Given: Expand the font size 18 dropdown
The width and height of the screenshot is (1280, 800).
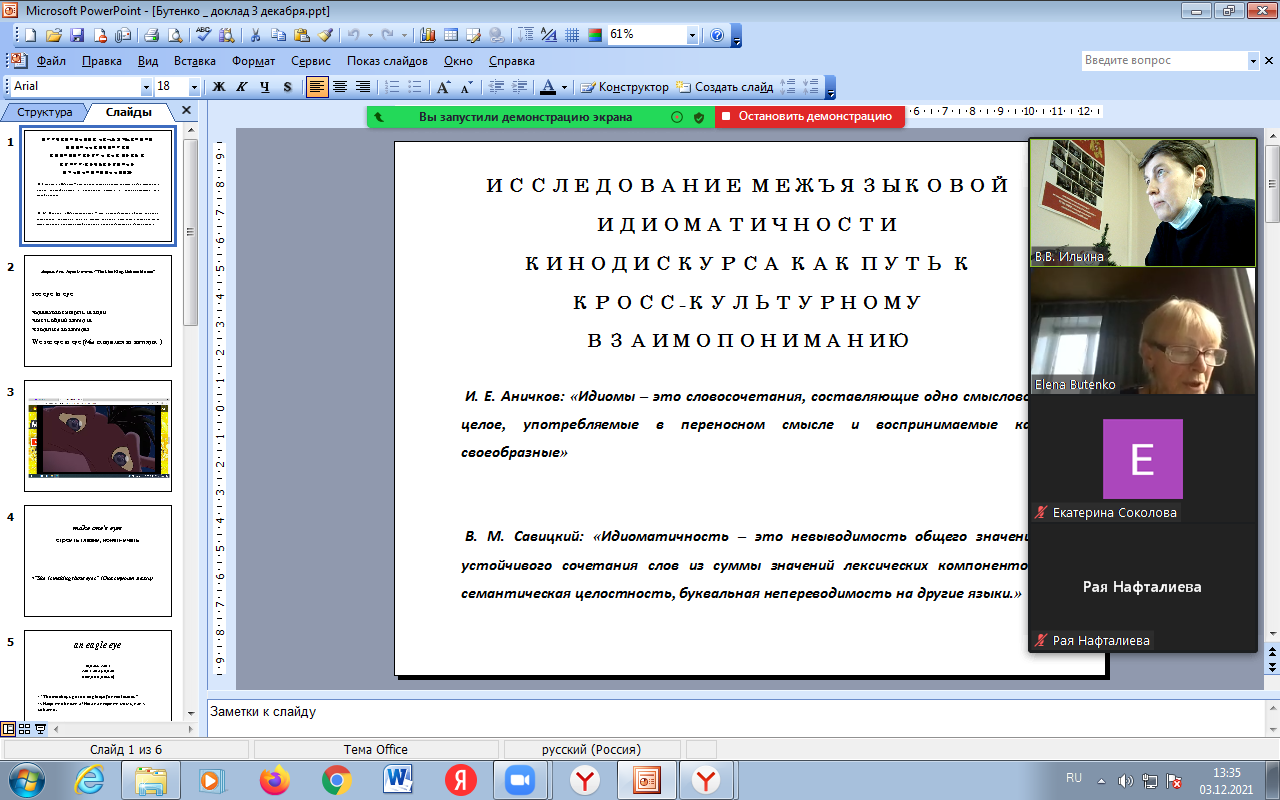Looking at the screenshot, I should (x=194, y=87).
